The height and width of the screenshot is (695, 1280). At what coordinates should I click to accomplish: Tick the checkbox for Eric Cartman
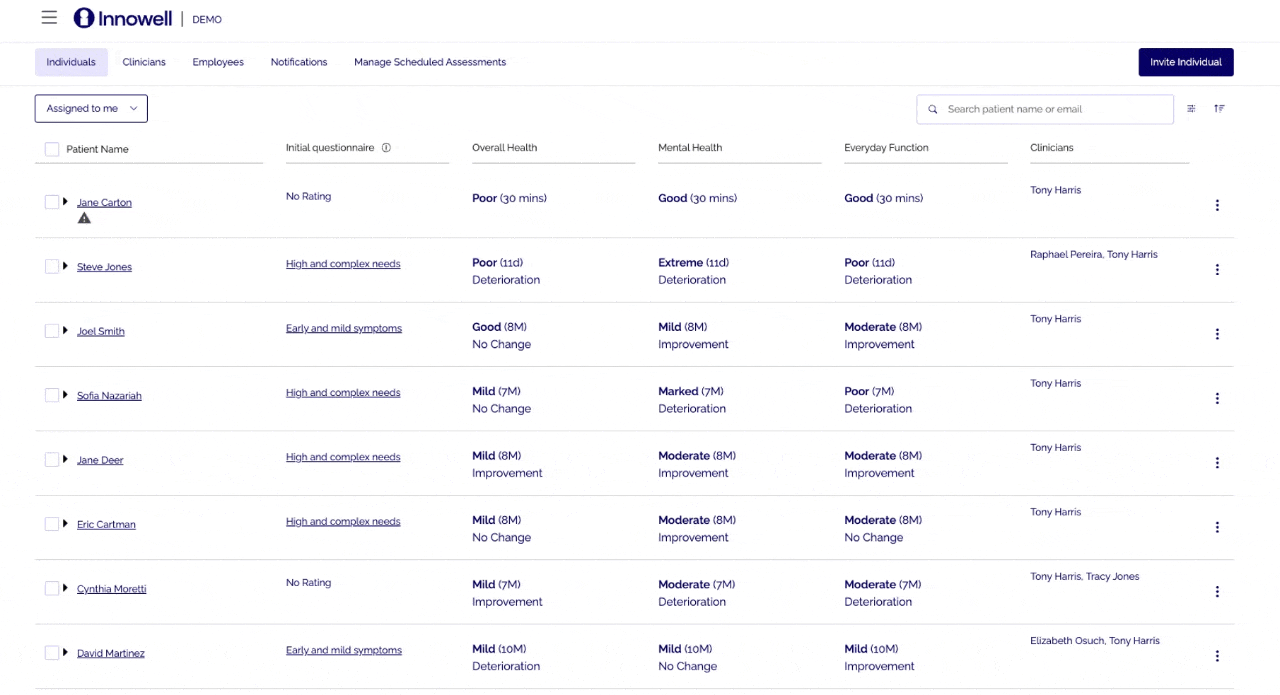coord(52,524)
